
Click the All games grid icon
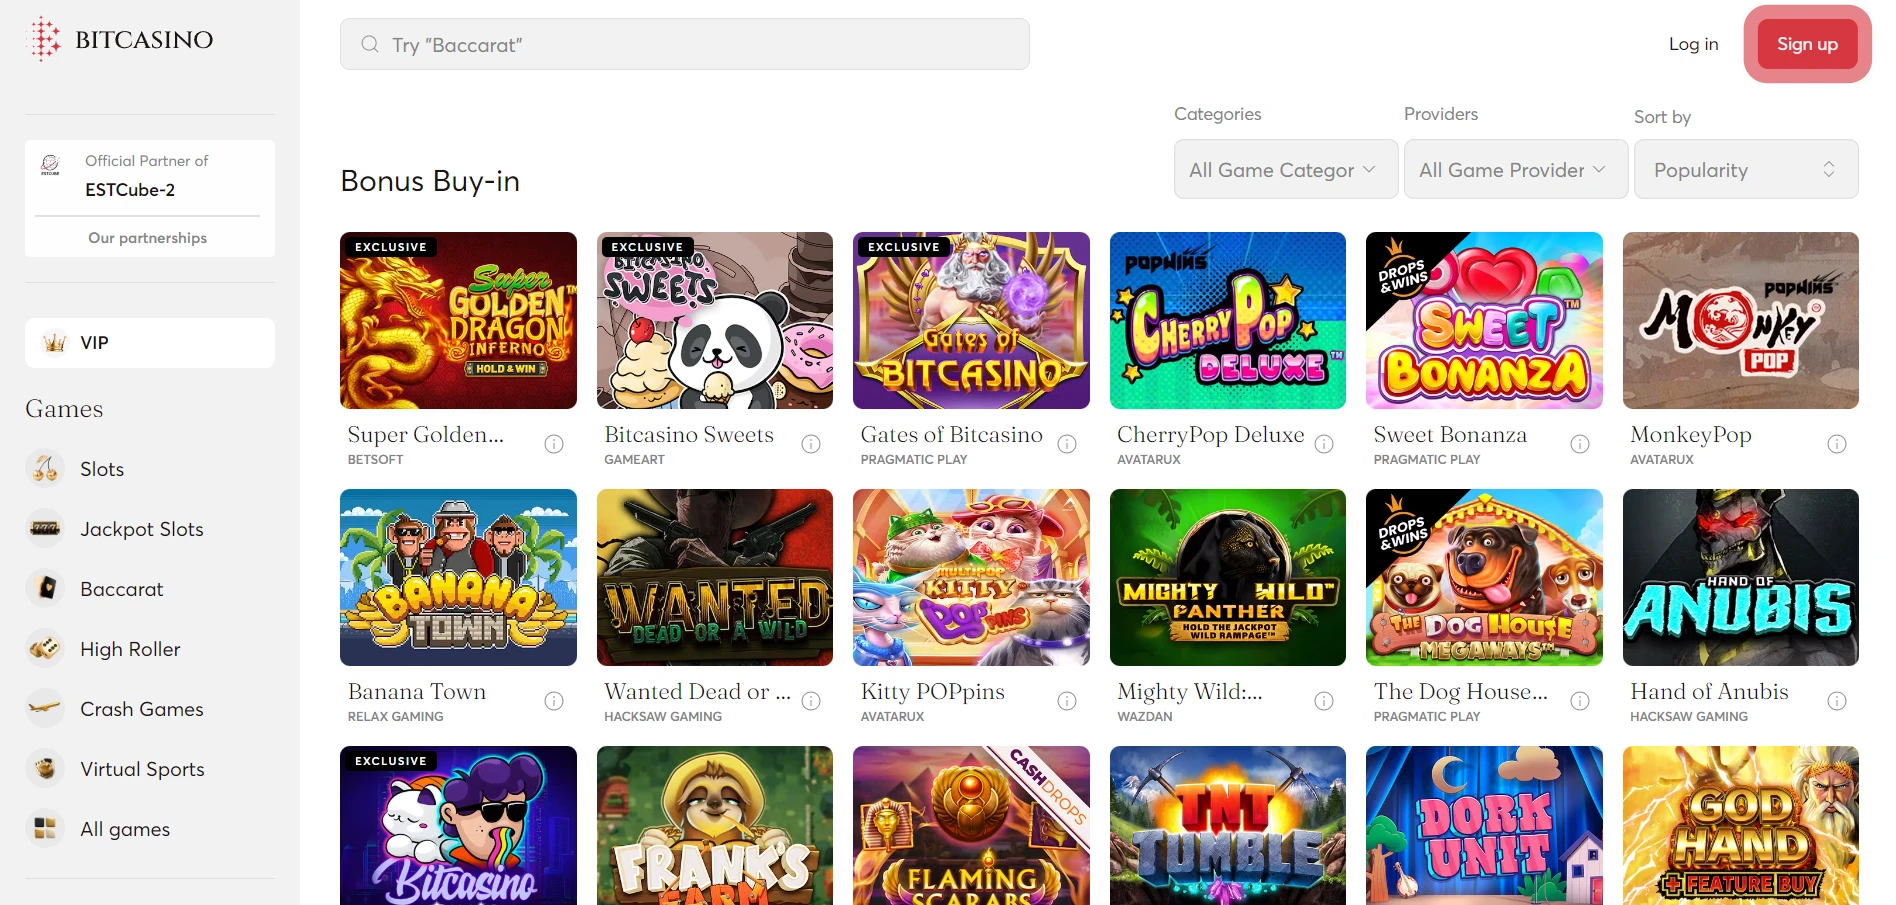[45, 828]
